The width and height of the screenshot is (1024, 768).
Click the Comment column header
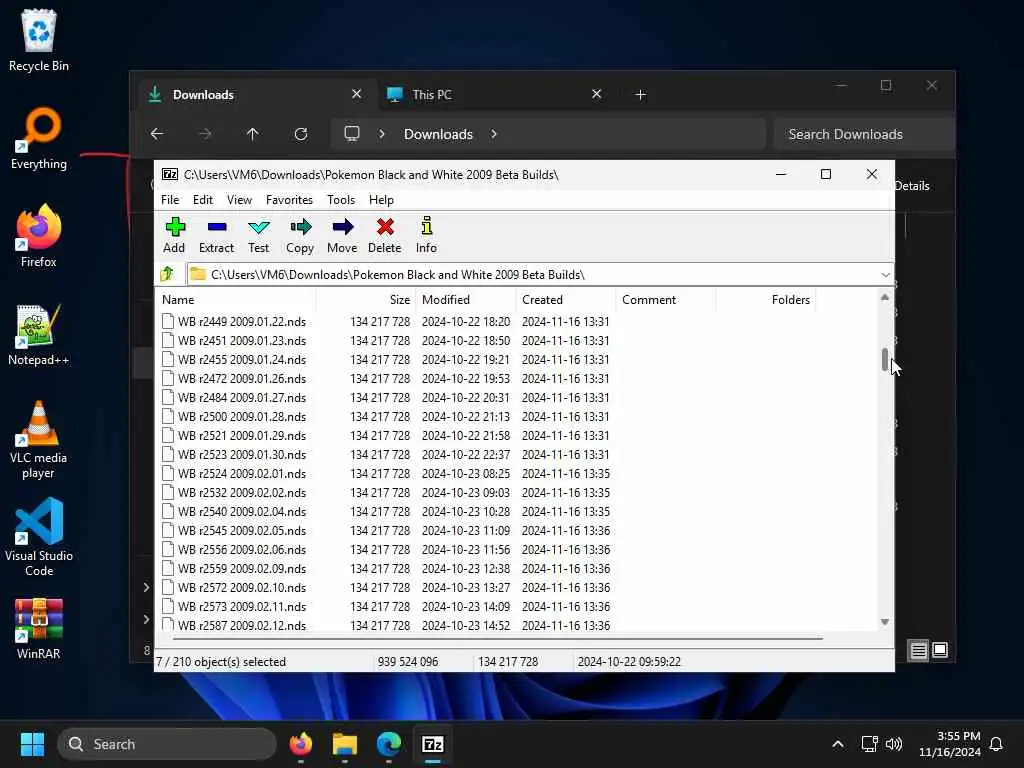665,300
